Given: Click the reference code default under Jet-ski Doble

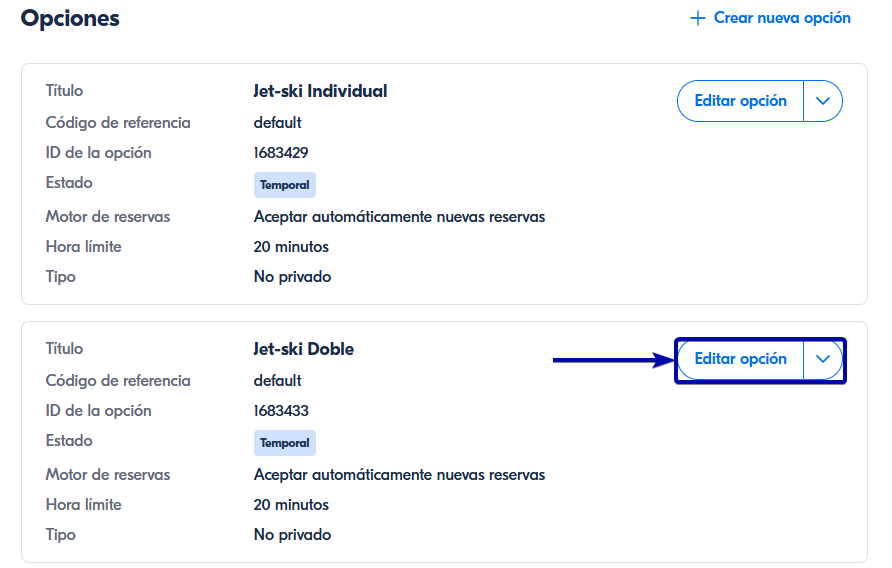Looking at the screenshot, I should click(x=277, y=381).
